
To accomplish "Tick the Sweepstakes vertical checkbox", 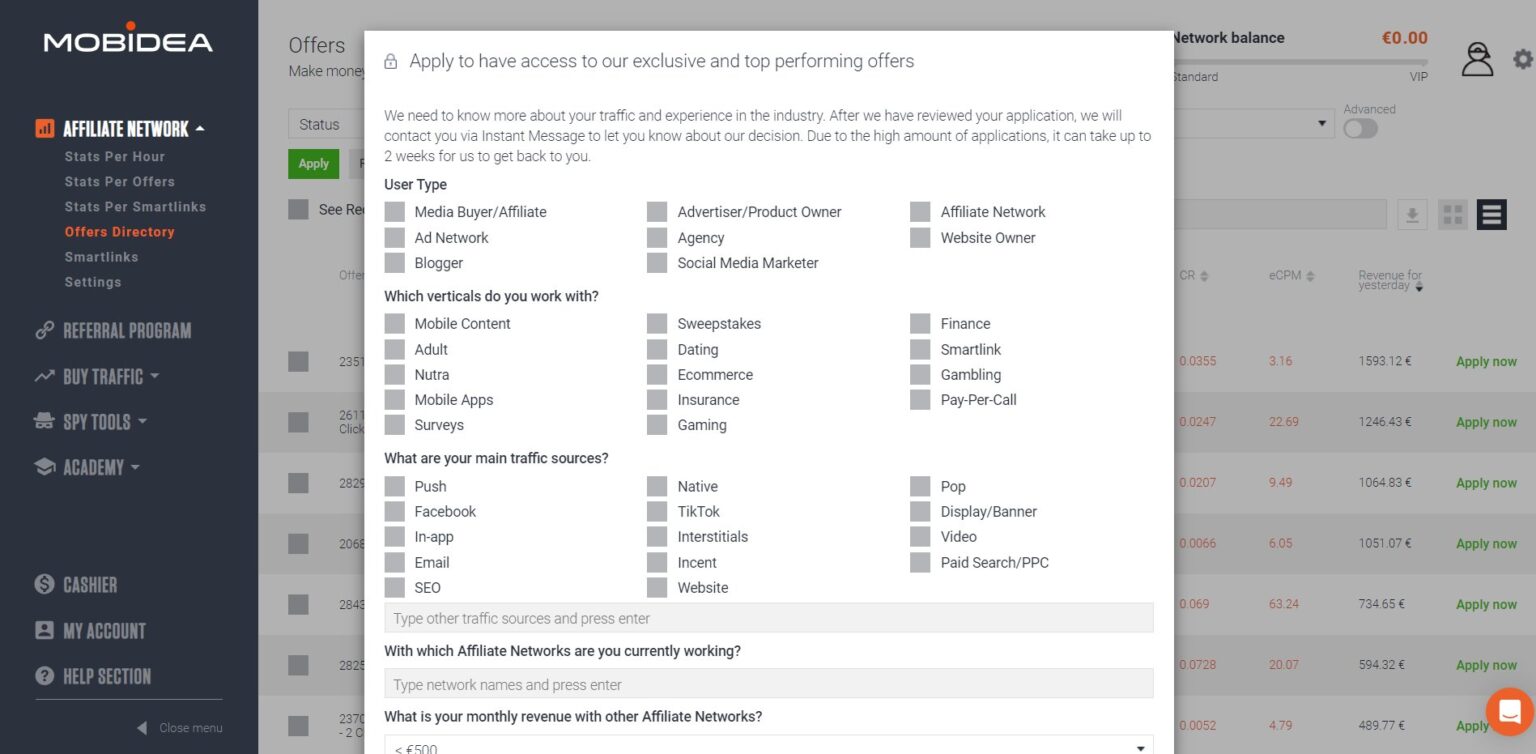I will [657, 324].
